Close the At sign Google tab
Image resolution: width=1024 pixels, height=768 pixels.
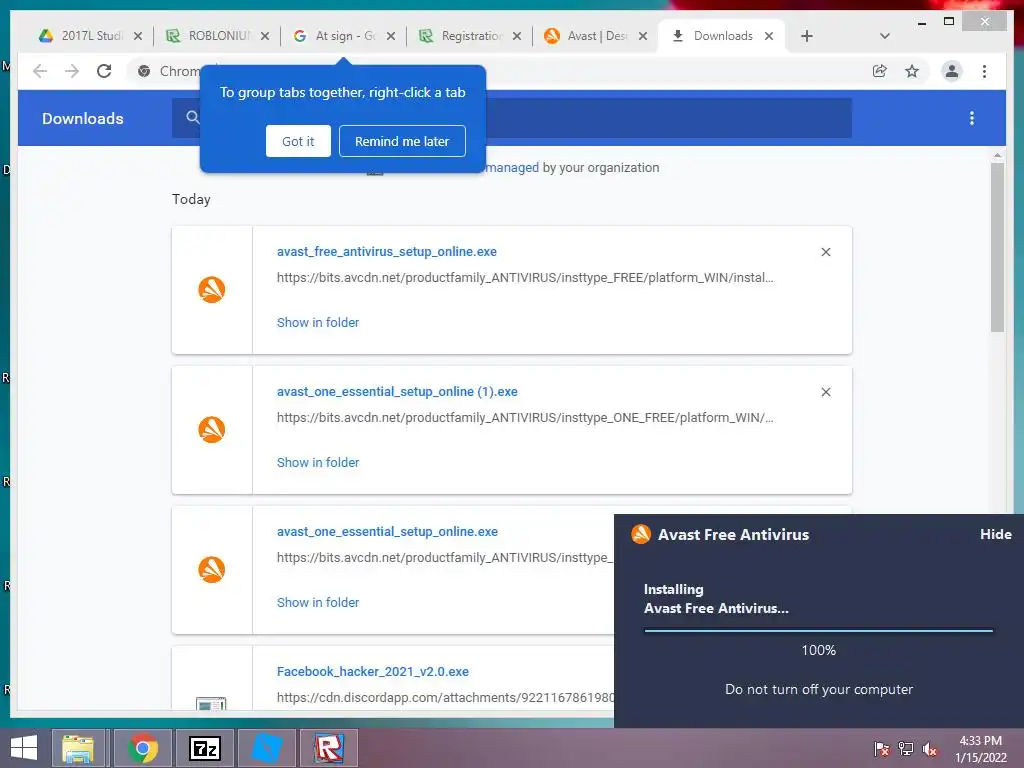(x=391, y=37)
